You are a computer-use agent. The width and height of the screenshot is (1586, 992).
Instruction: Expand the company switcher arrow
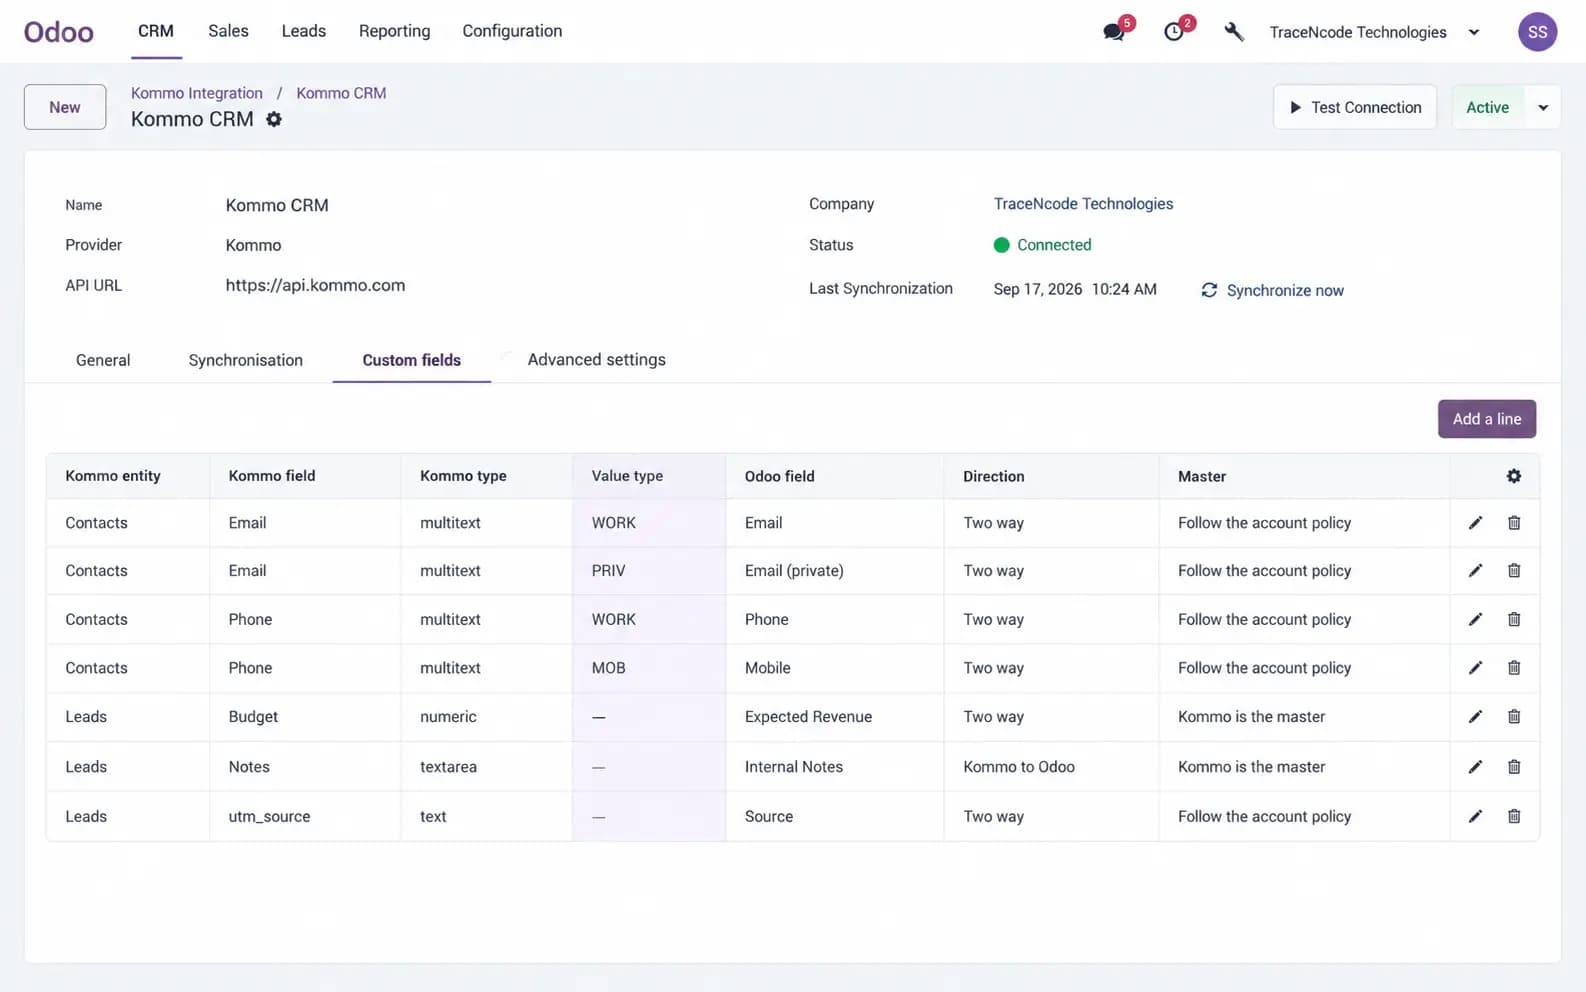(1474, 32)
